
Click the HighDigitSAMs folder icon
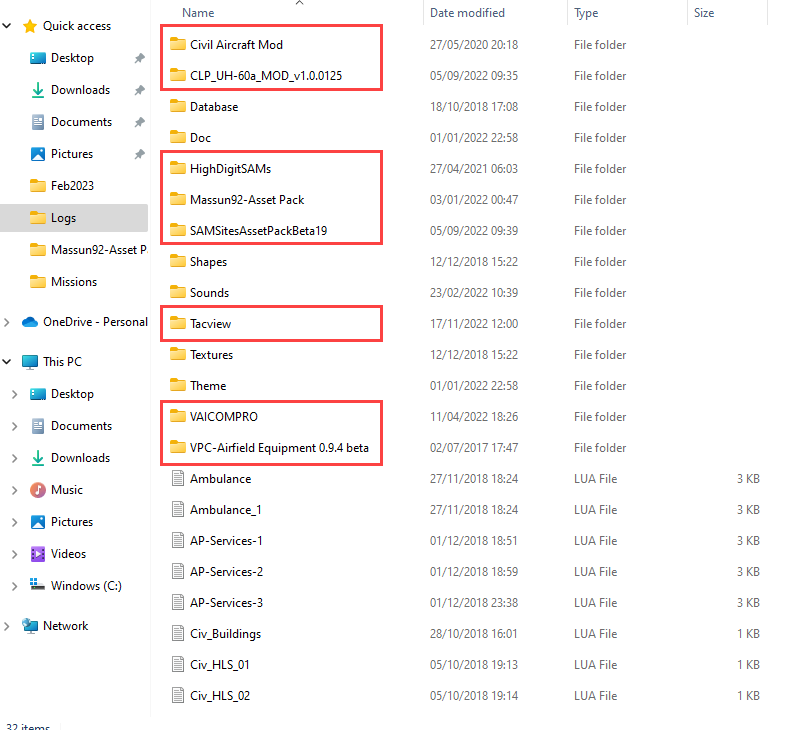178,168
